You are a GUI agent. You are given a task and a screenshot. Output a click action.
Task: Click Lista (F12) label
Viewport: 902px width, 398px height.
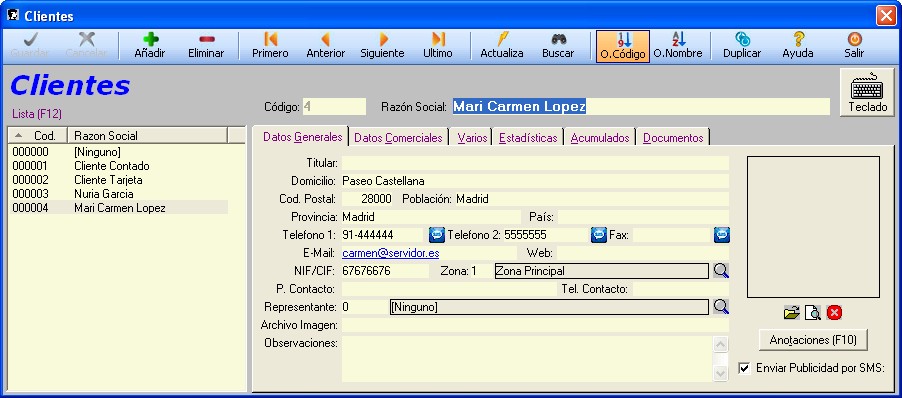click(x=37, y=114)
